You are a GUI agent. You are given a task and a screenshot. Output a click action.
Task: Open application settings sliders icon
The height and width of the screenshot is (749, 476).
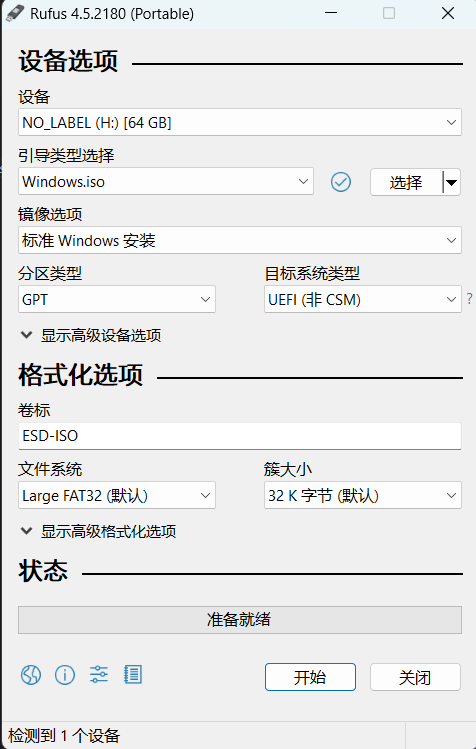pos(99,674)
